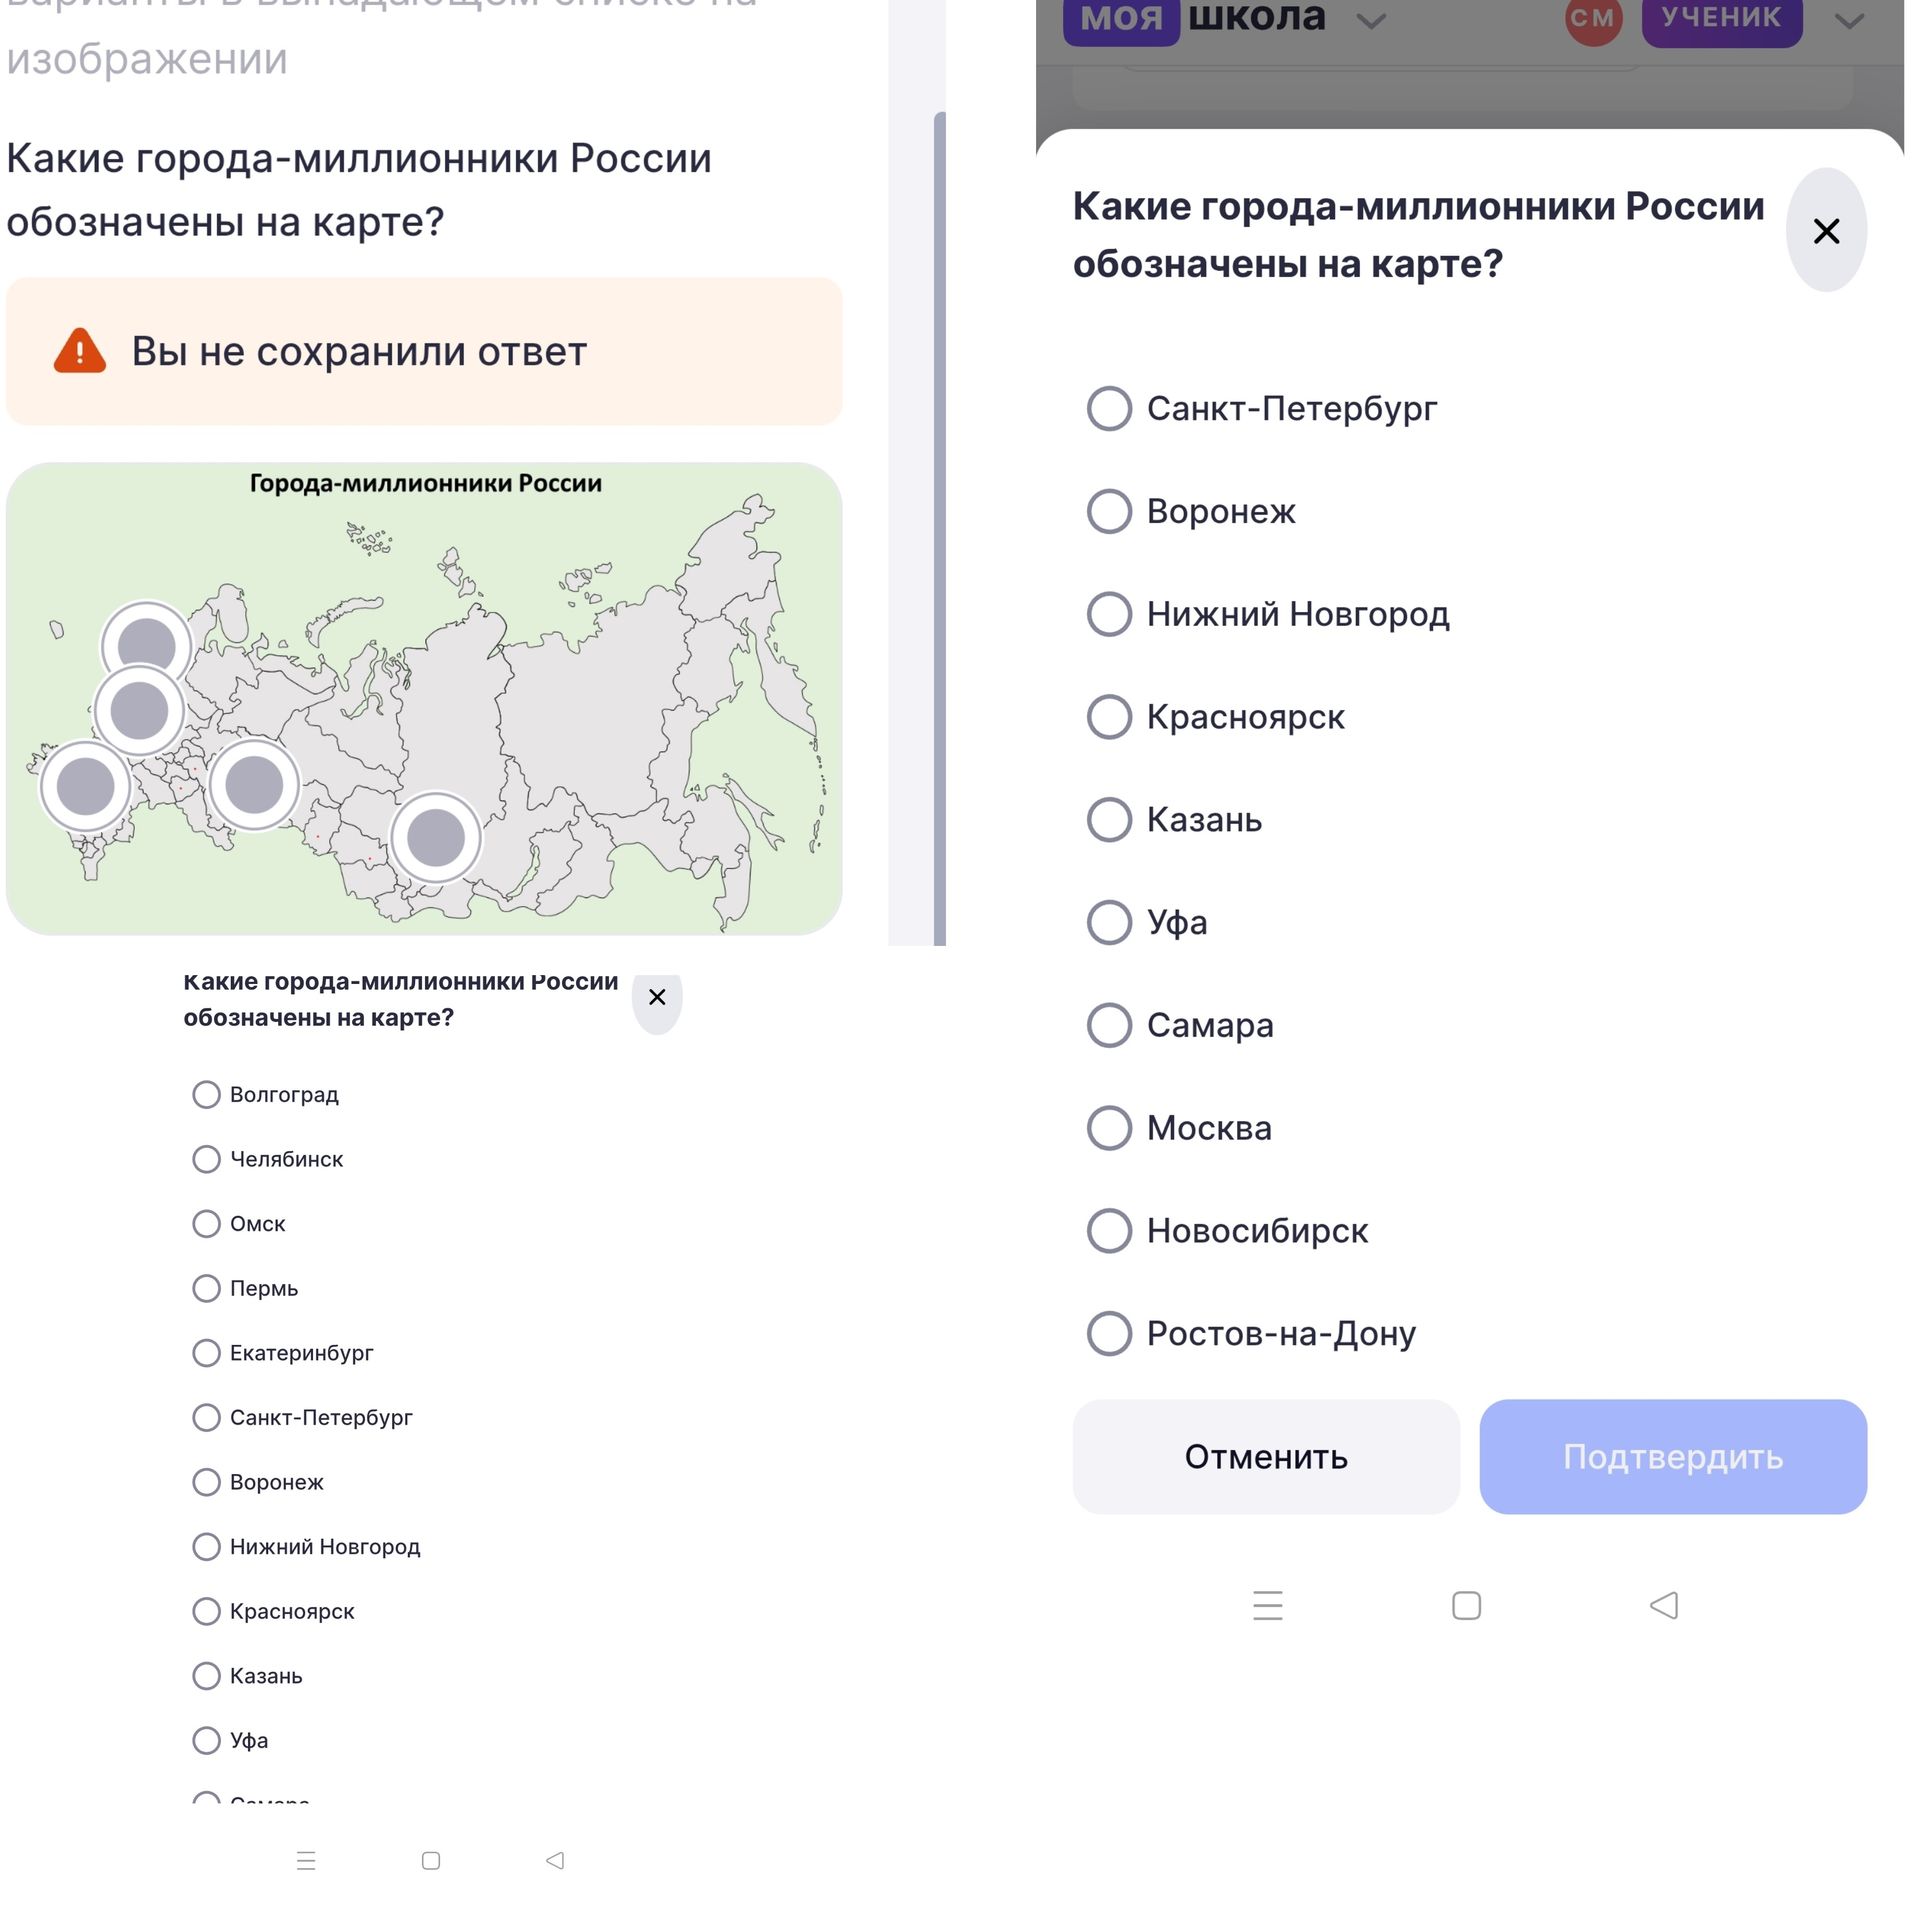The image size is (1920, 1920).
Task: Open the map marker dropdown in Siberia
Action: [x=435, y=837]
